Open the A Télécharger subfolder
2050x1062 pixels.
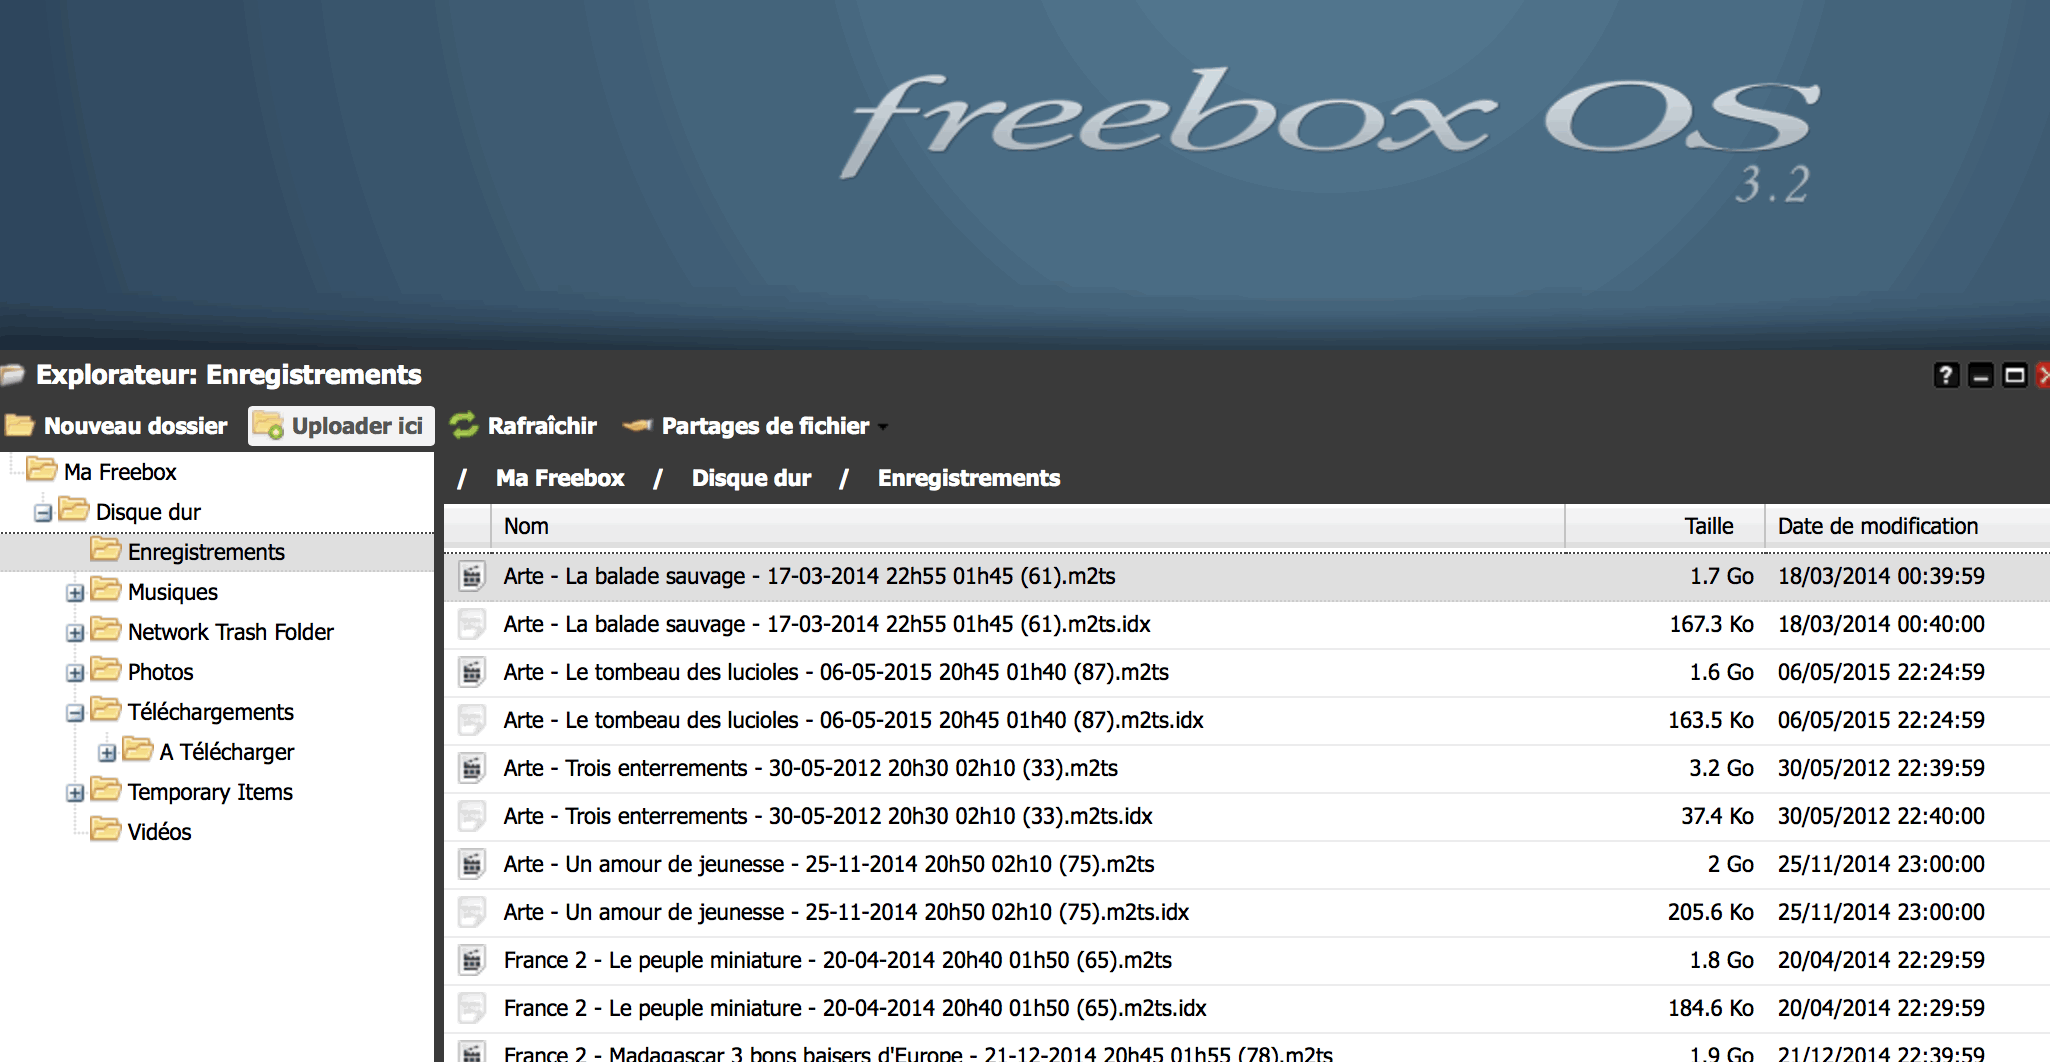click(227, 752)
